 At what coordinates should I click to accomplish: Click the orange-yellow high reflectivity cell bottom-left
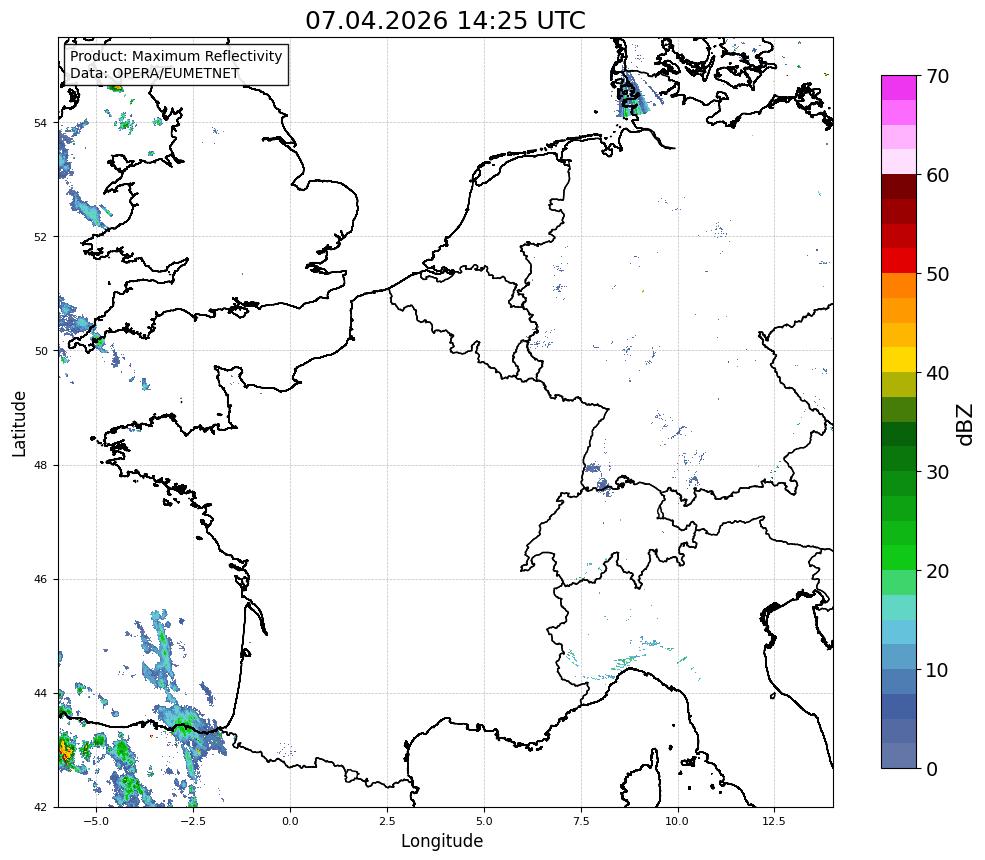coord(65,751)
